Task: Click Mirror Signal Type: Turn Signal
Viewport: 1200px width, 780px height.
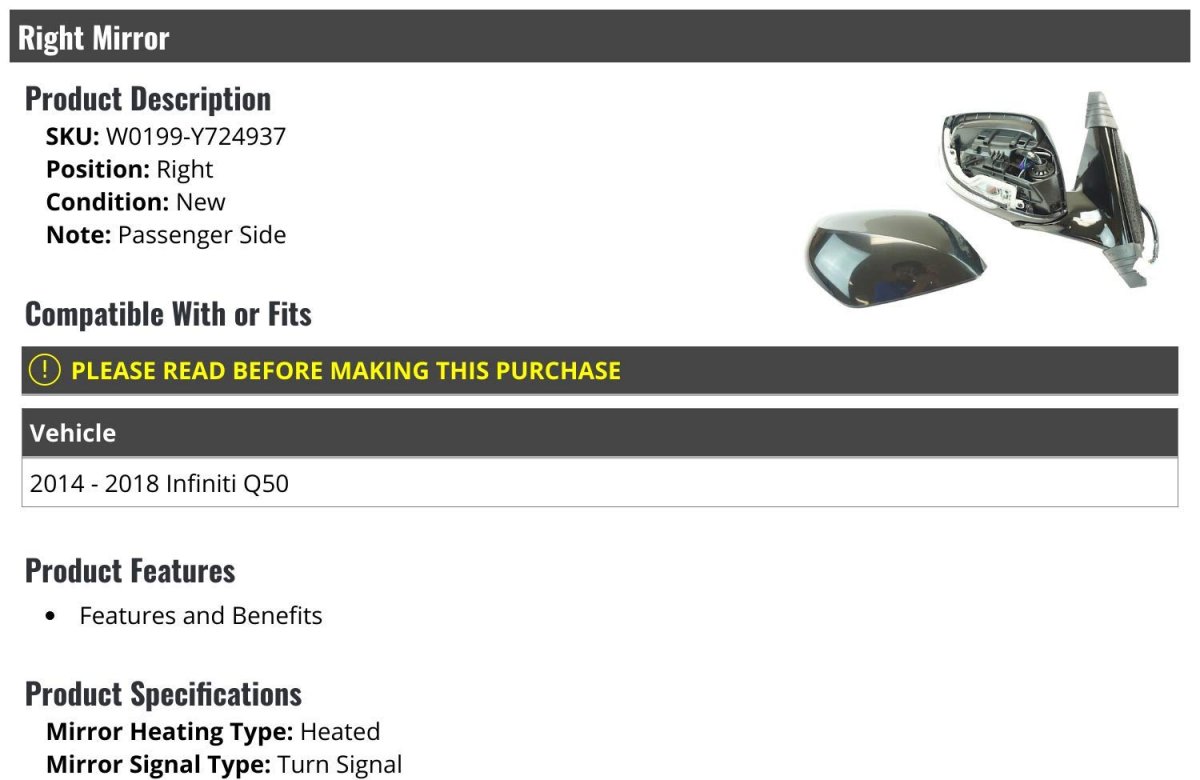Action: (x=224, y=765)
